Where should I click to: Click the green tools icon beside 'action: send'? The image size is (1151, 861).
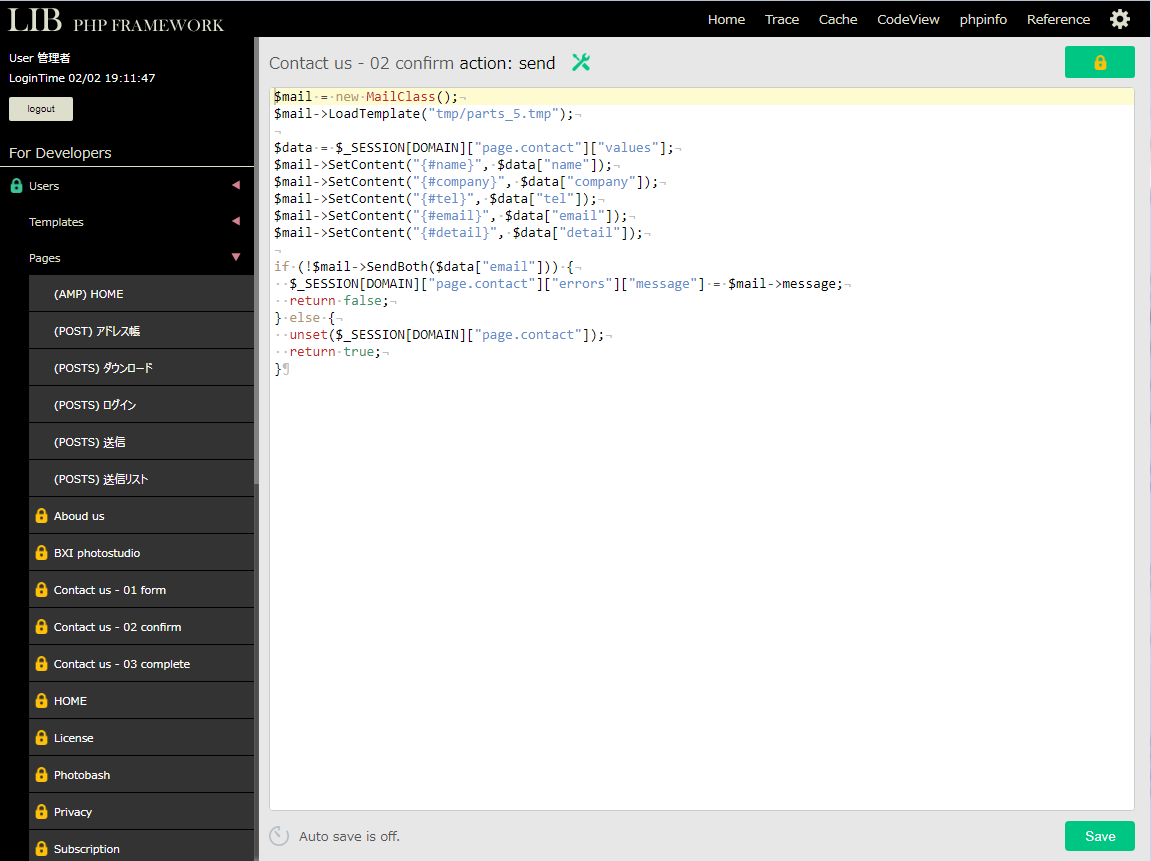click(581, 62)
